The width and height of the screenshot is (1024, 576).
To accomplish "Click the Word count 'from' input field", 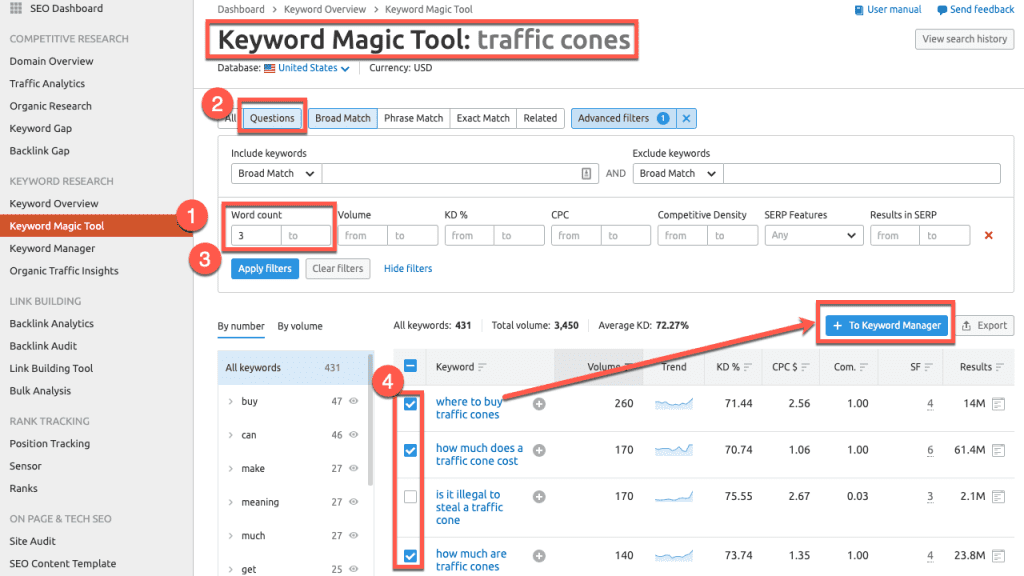I will 255,236.
